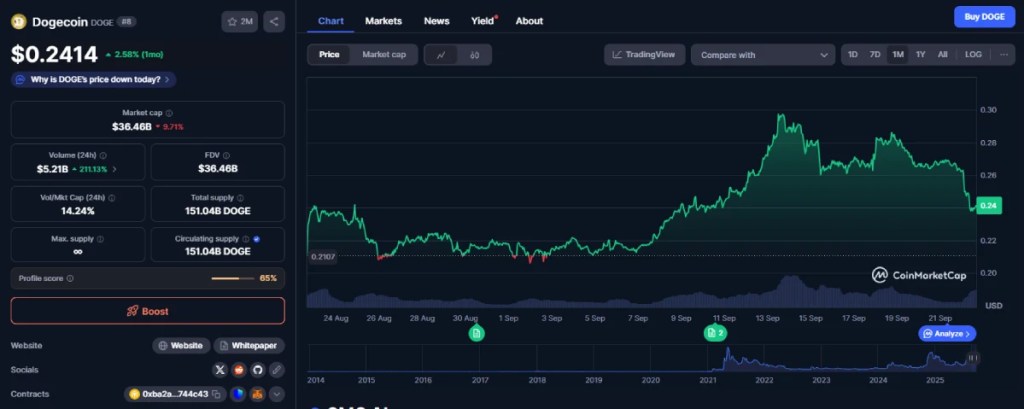1024x409 pixels.
Task: Switch chart to candlestick view
Action: pyautogui.click(x=475, y=55)
